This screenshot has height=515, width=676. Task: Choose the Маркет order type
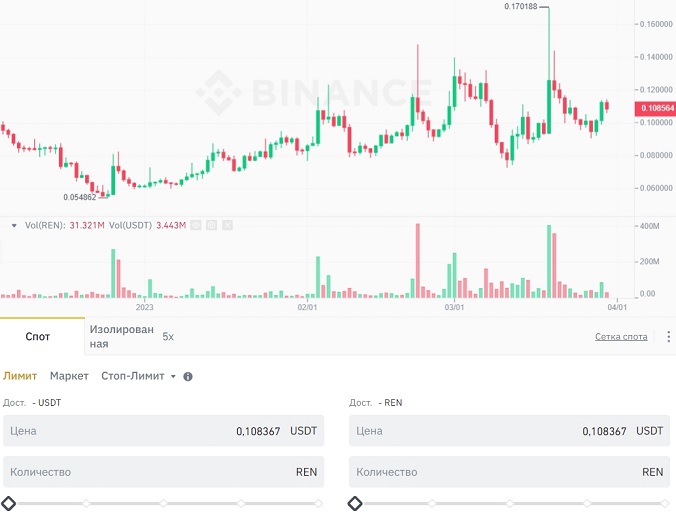pyautogui.click(x=69, y=376)
